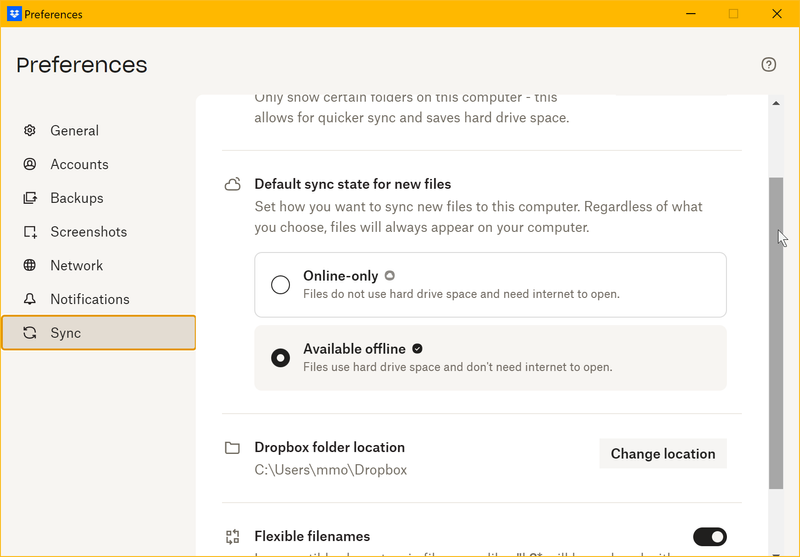Open help with the question mark icon
800x557 pixels.
(x=768, y=65)
